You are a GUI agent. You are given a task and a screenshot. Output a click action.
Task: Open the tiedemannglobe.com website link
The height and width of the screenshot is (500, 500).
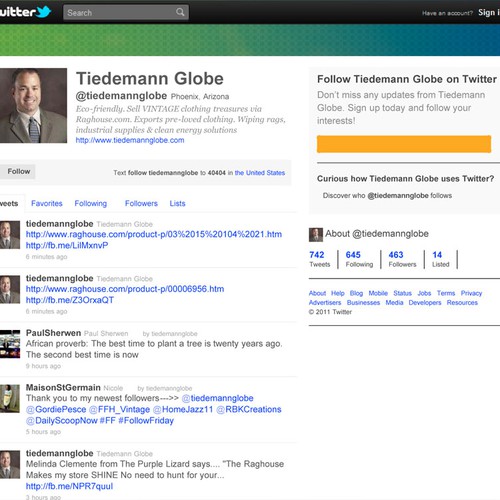(x=130, y=140)
